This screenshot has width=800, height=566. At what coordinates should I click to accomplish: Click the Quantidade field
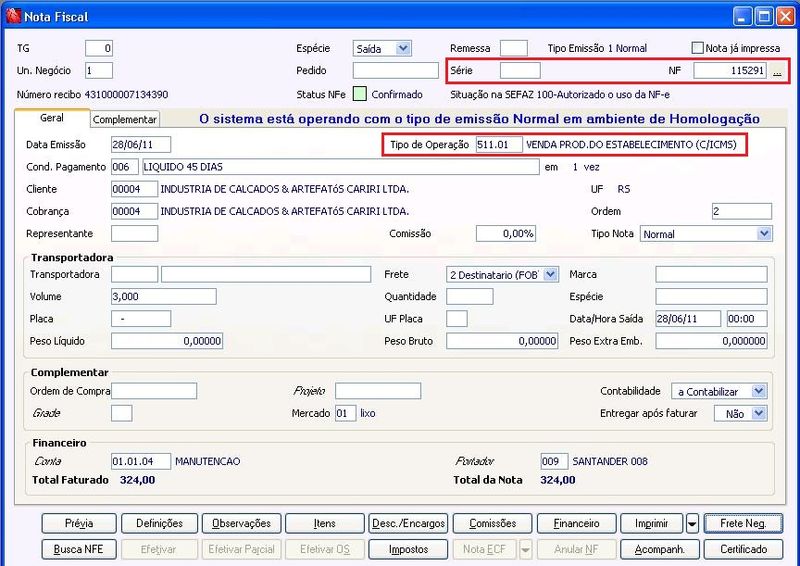469,297
